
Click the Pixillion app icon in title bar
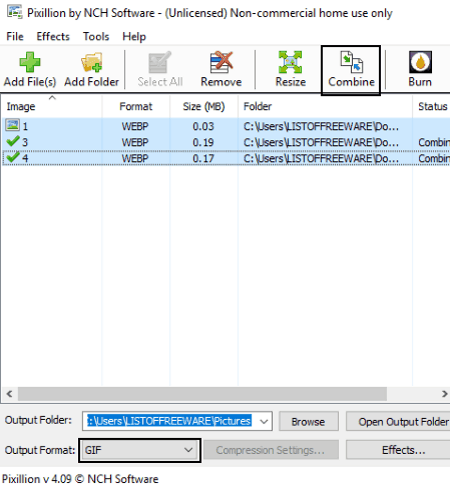(x=15, y=12)
